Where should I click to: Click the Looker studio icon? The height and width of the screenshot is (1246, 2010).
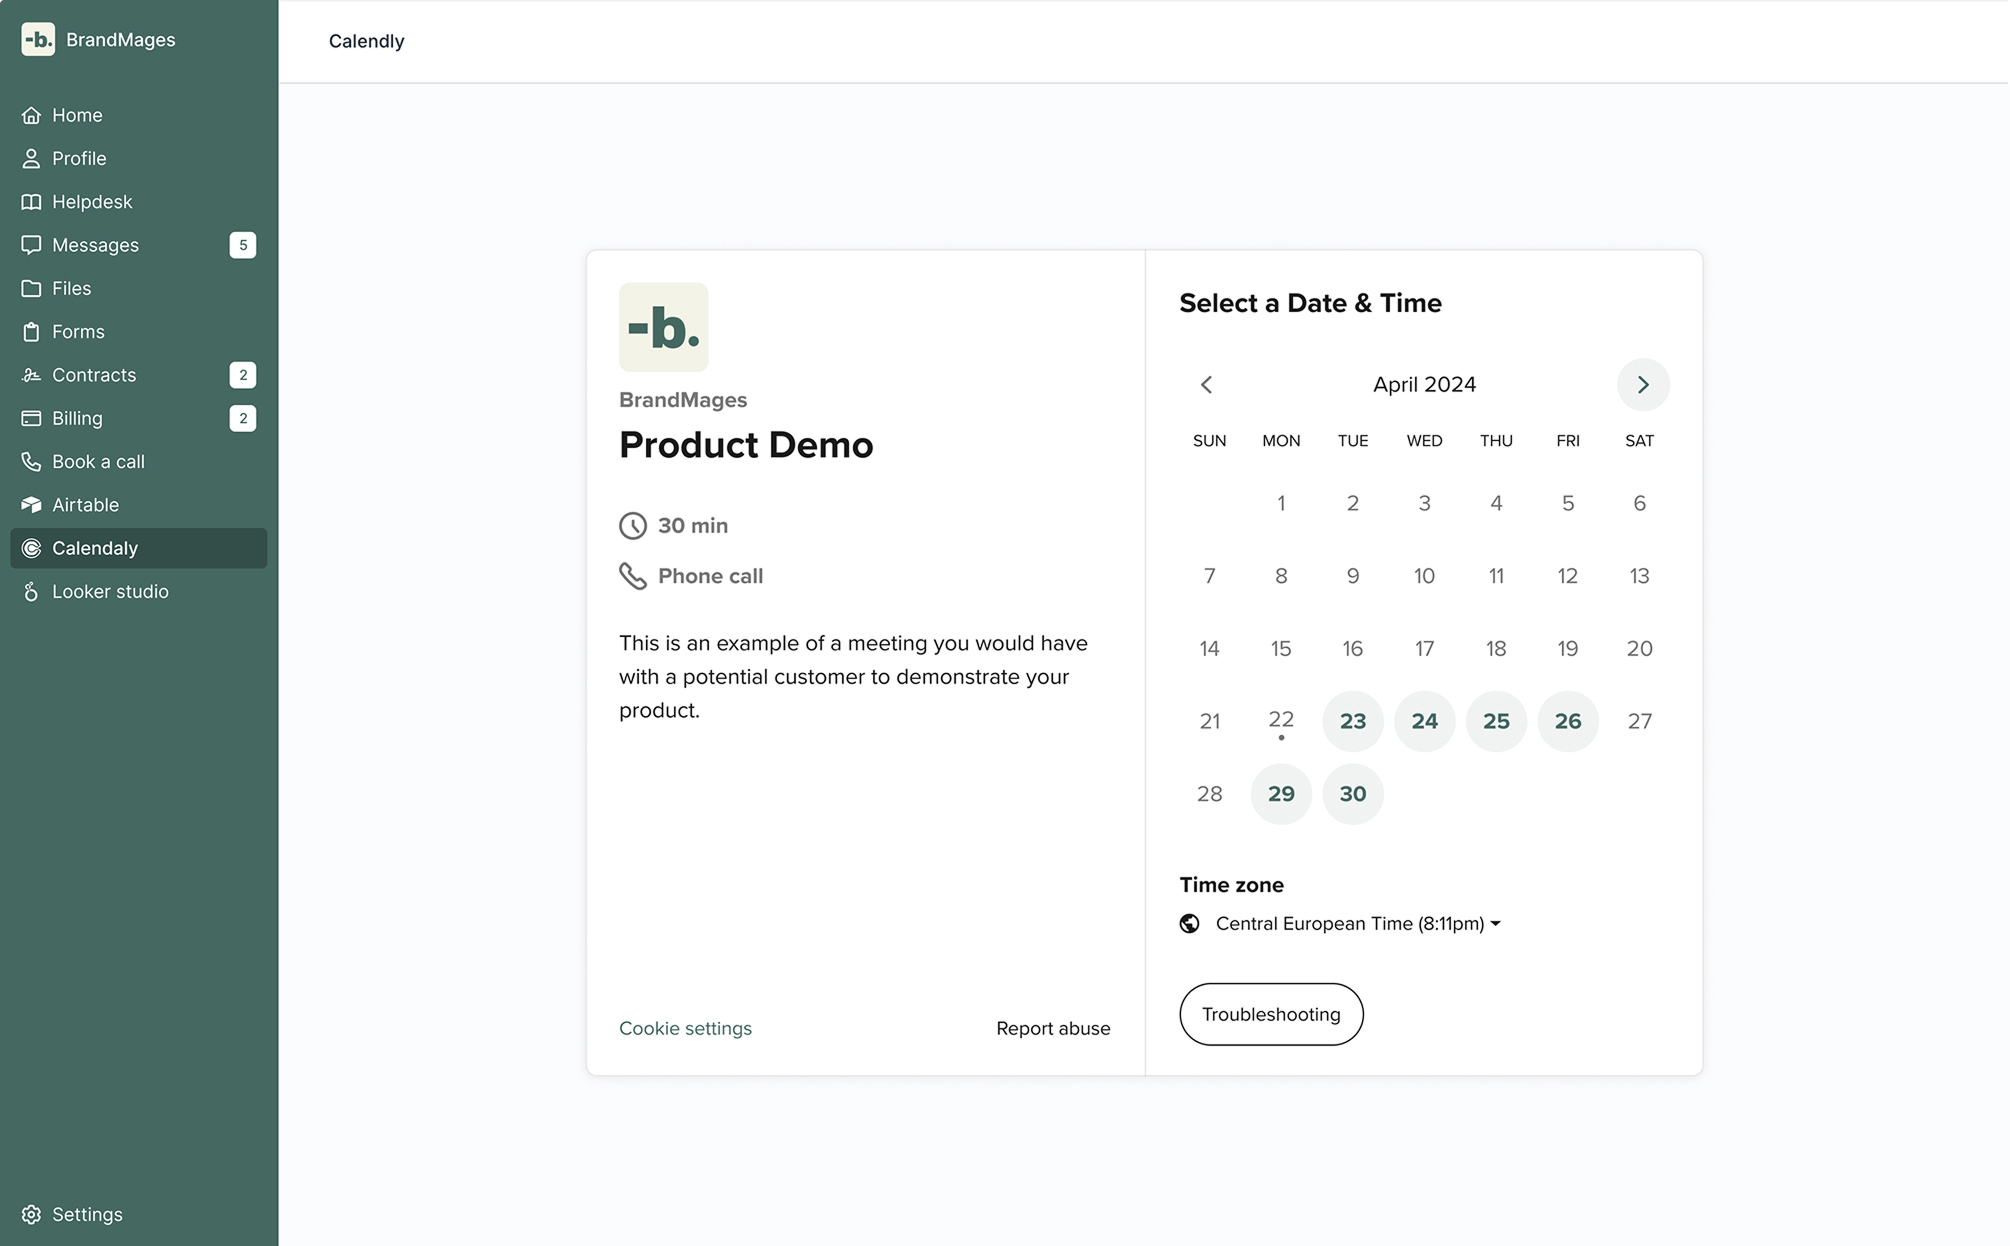[x=31, y=591]
